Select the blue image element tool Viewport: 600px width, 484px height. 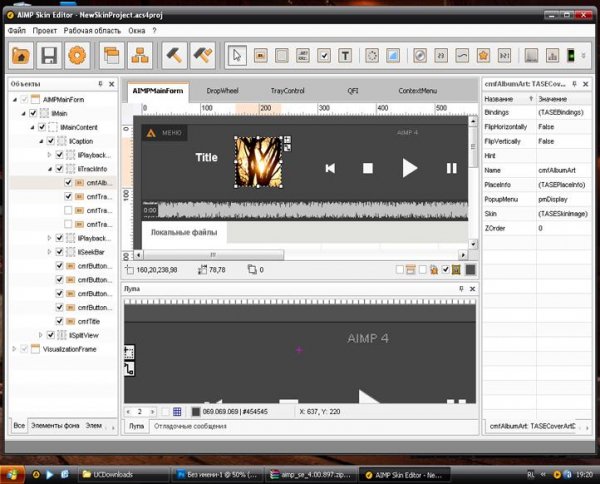393,56
